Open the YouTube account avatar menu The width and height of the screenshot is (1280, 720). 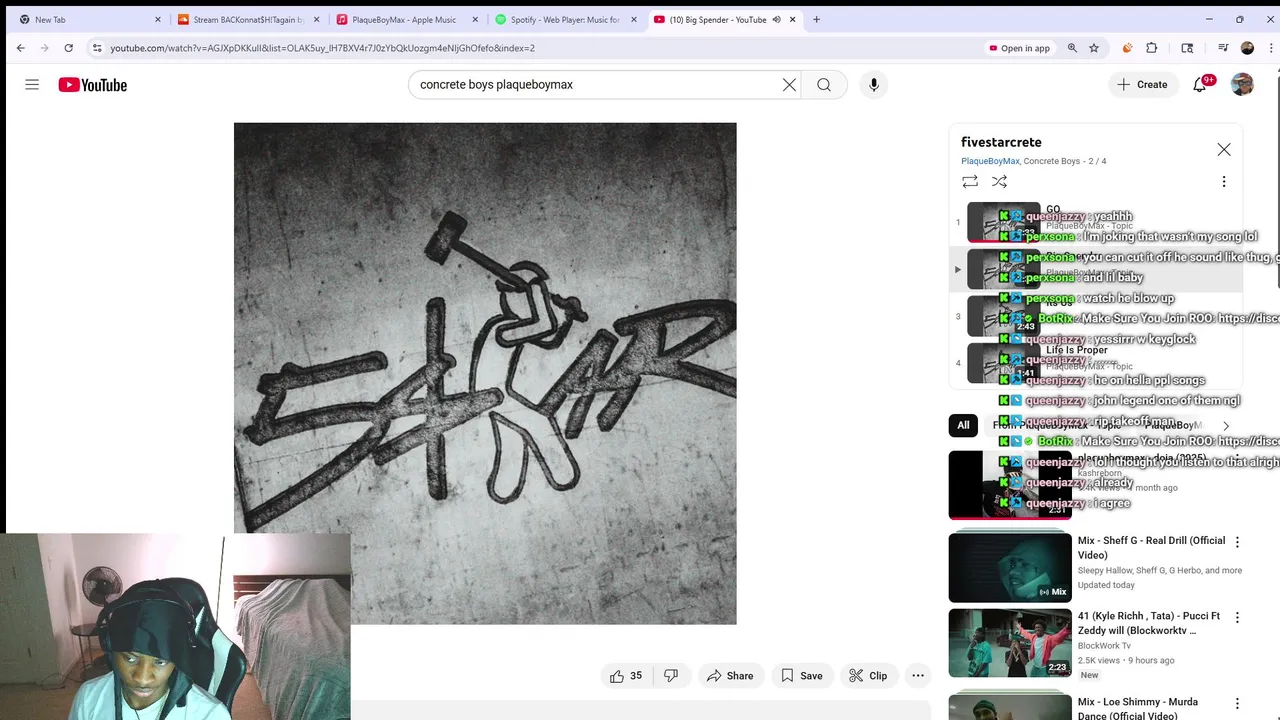coord(1242,85)
